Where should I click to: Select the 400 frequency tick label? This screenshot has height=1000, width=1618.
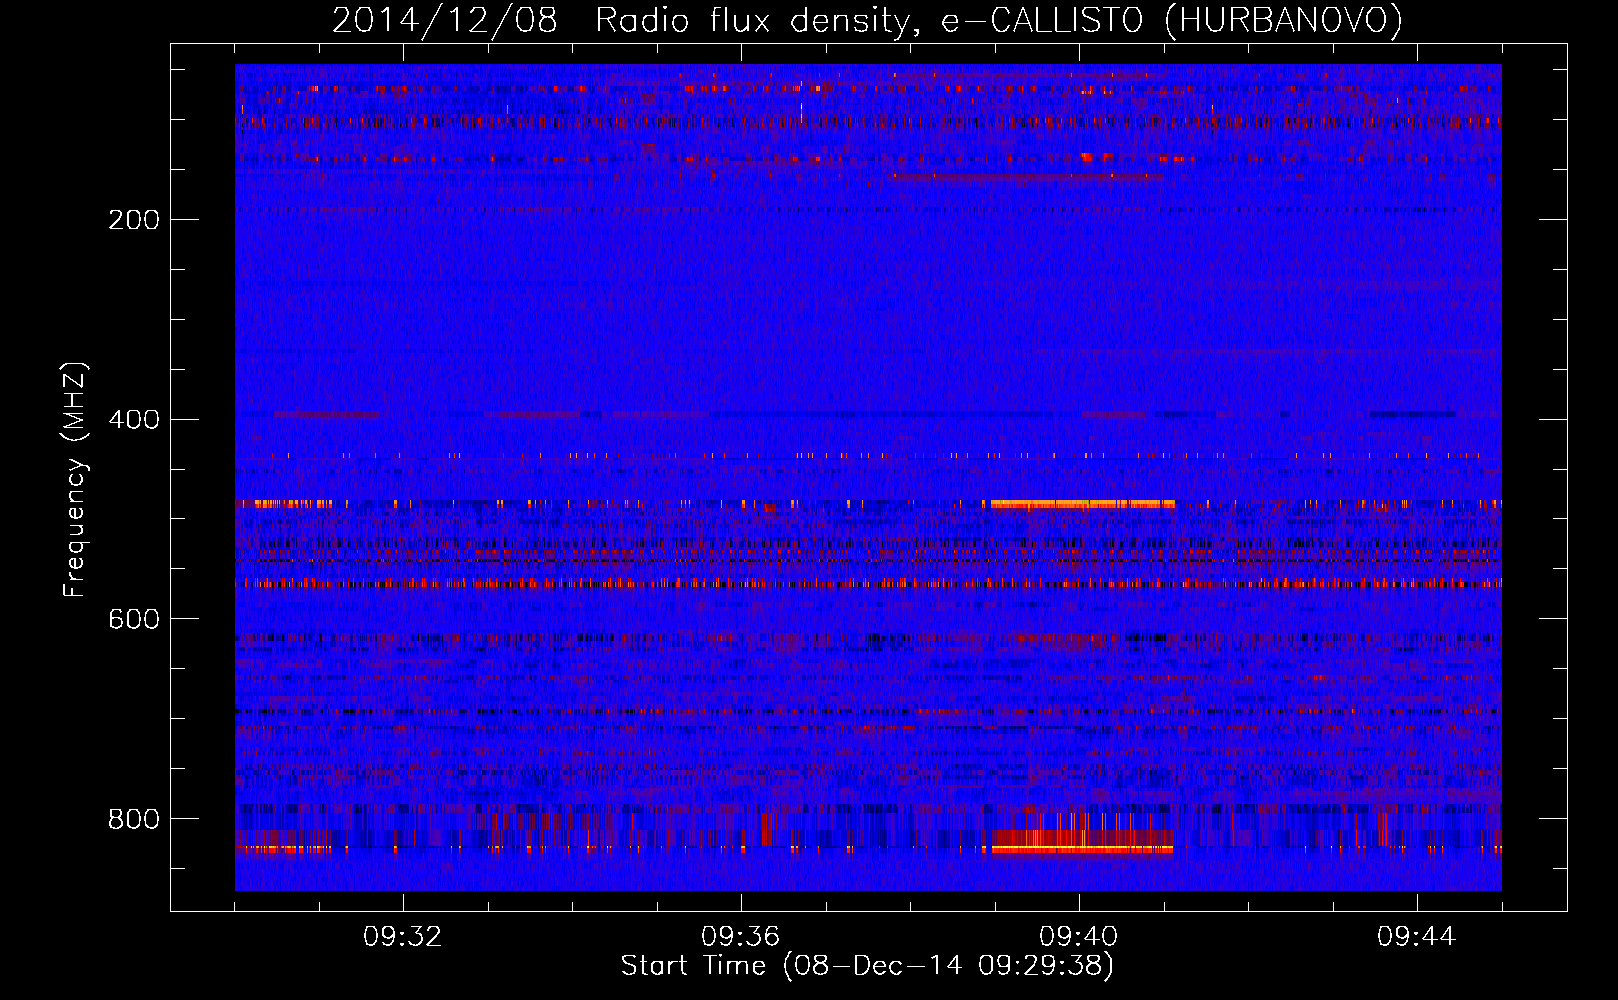(x=134, y=420)
